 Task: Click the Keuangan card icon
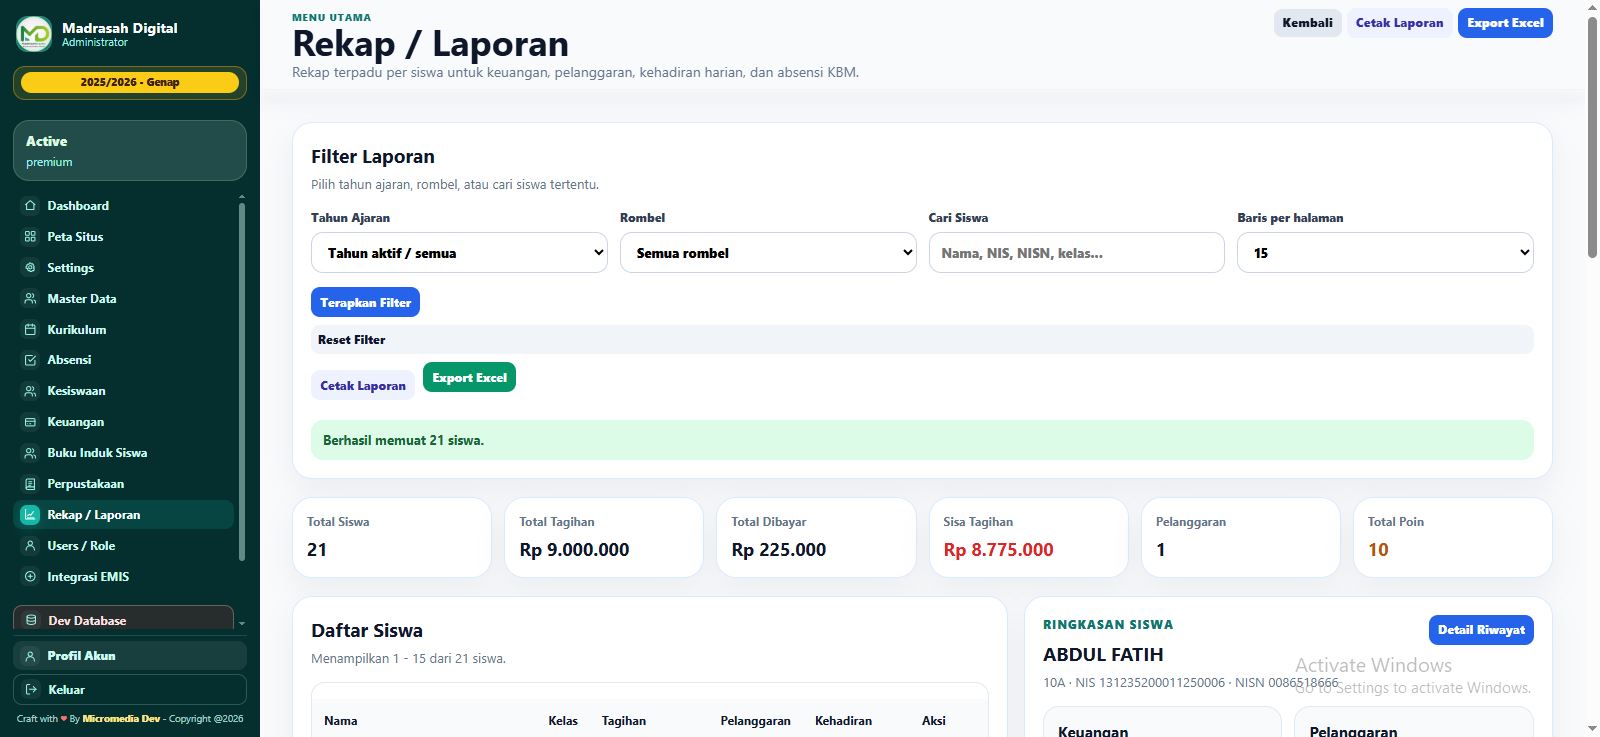tap(30, 422)
